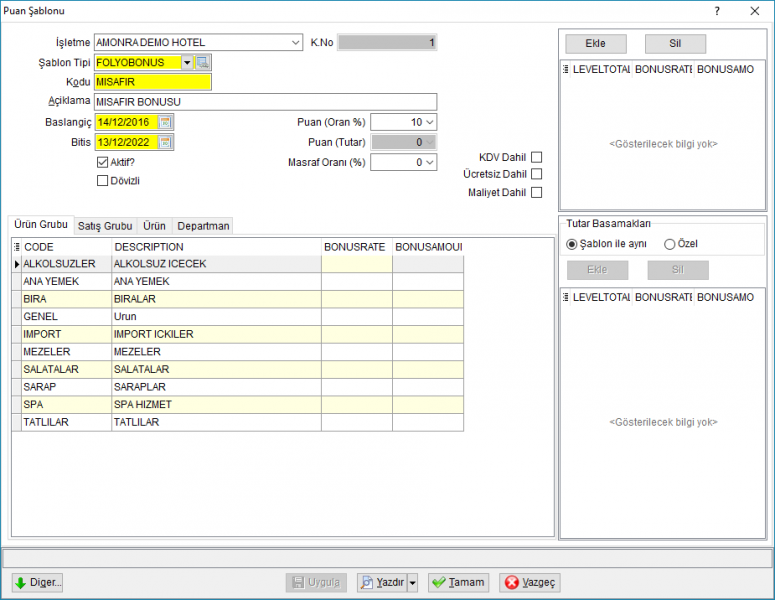This screenshot has height=600, width=775.
Task: Switch to the Ürün Grubu tab
Action: click(41, 224)
